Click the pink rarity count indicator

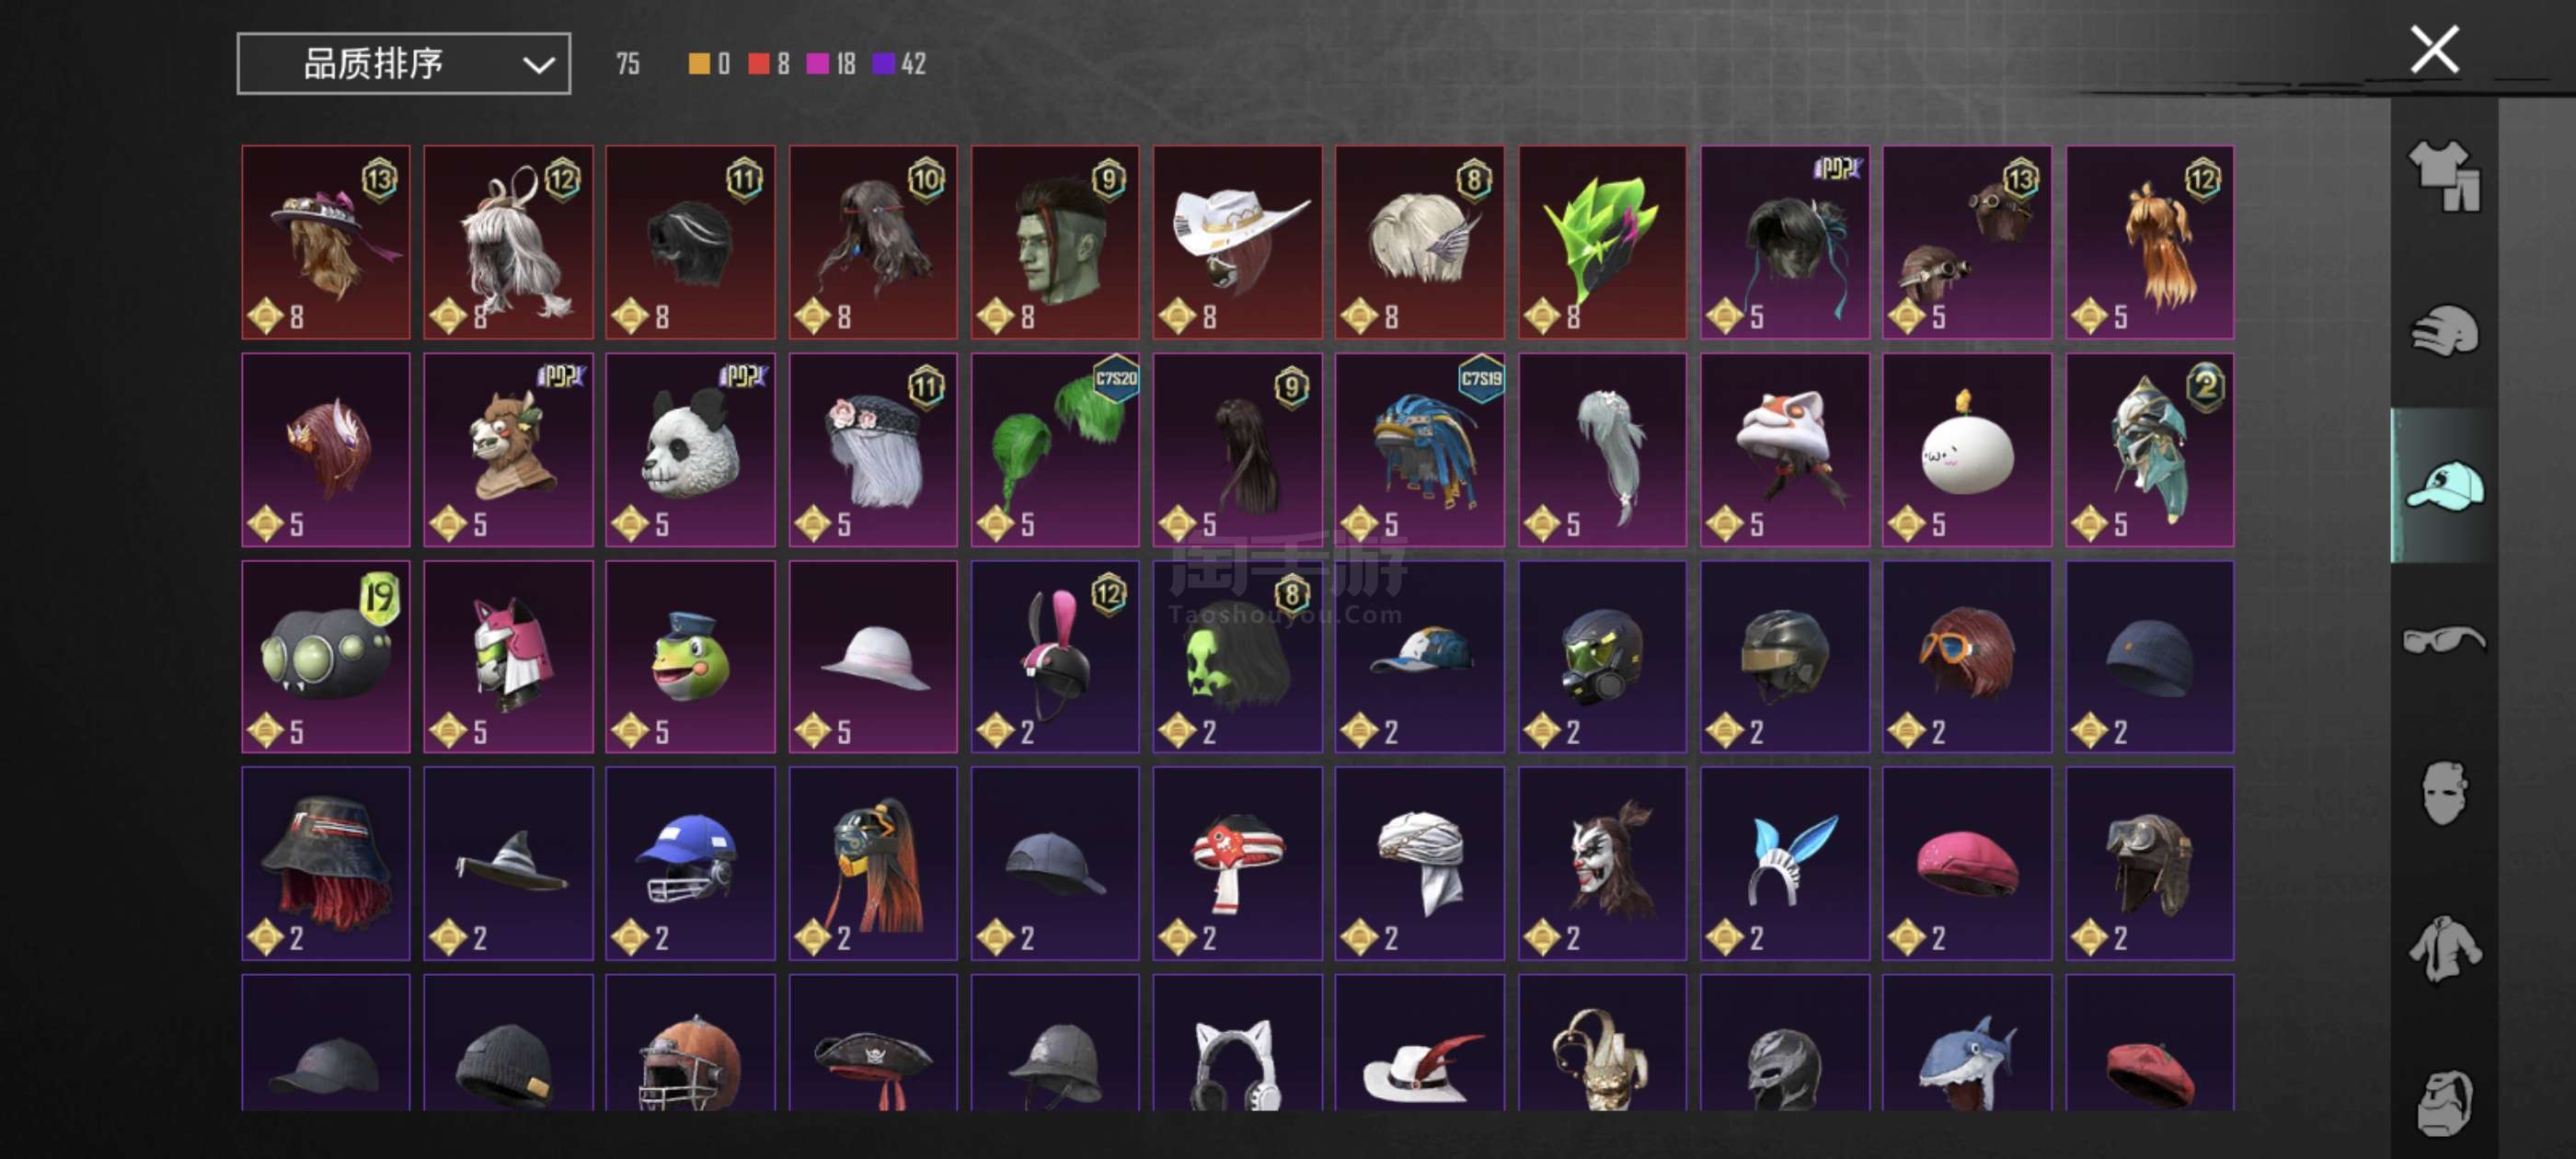pyautogui.click(x=831, y=64)
